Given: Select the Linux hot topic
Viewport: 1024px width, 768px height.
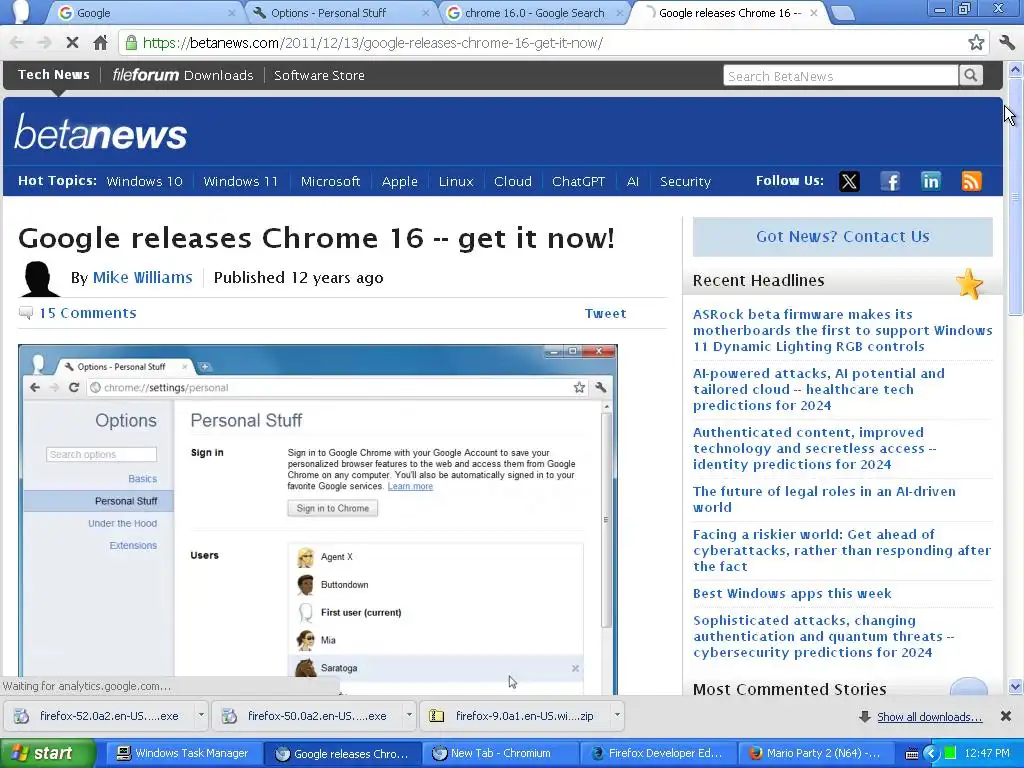Looking at the screenshot, I should (456, 182).
